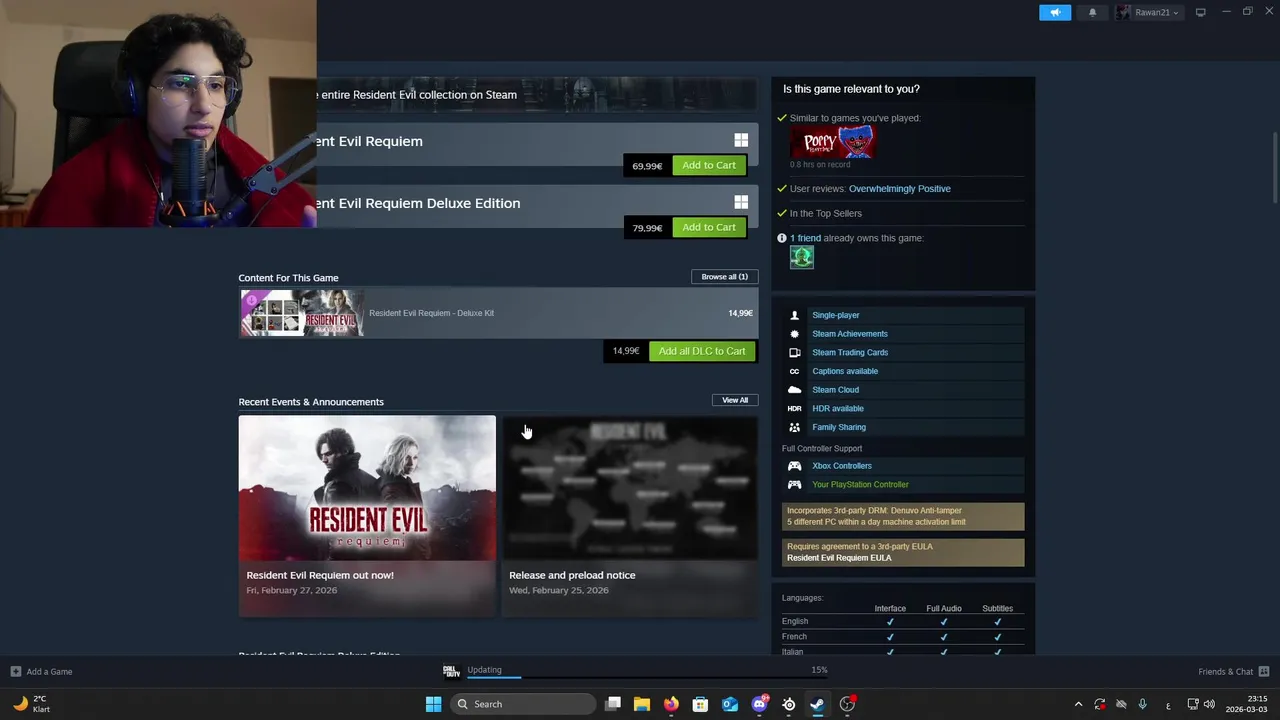Image resolution: width=1280 pixels, height=720 pixels.
Task: Open Discord from the taskbar
Action: click(x=759, y=704)
